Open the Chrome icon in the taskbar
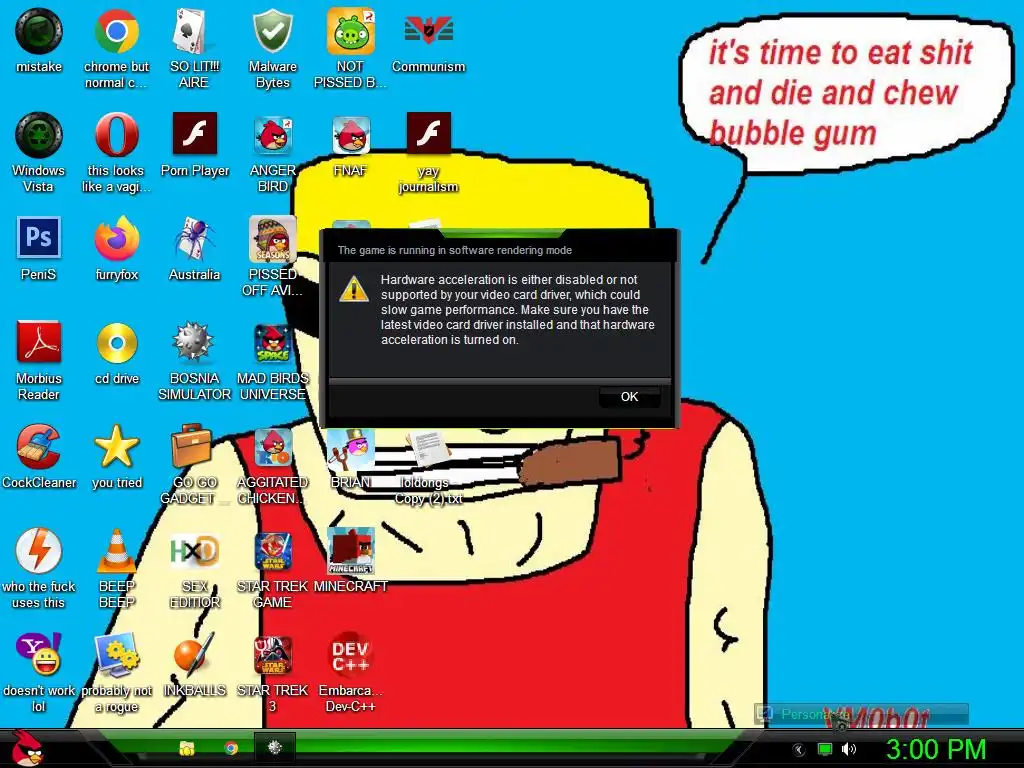The height and width of the screenshot is (768, 1024). (x=231, y=748)
